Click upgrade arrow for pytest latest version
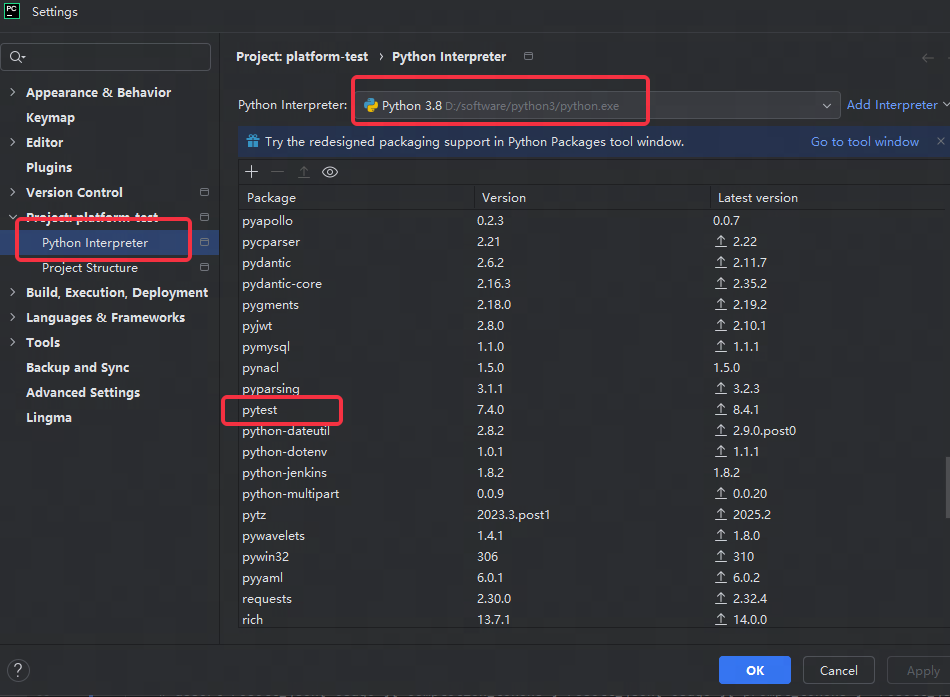This screenshot has width=950, height=697. pos(720,409)
